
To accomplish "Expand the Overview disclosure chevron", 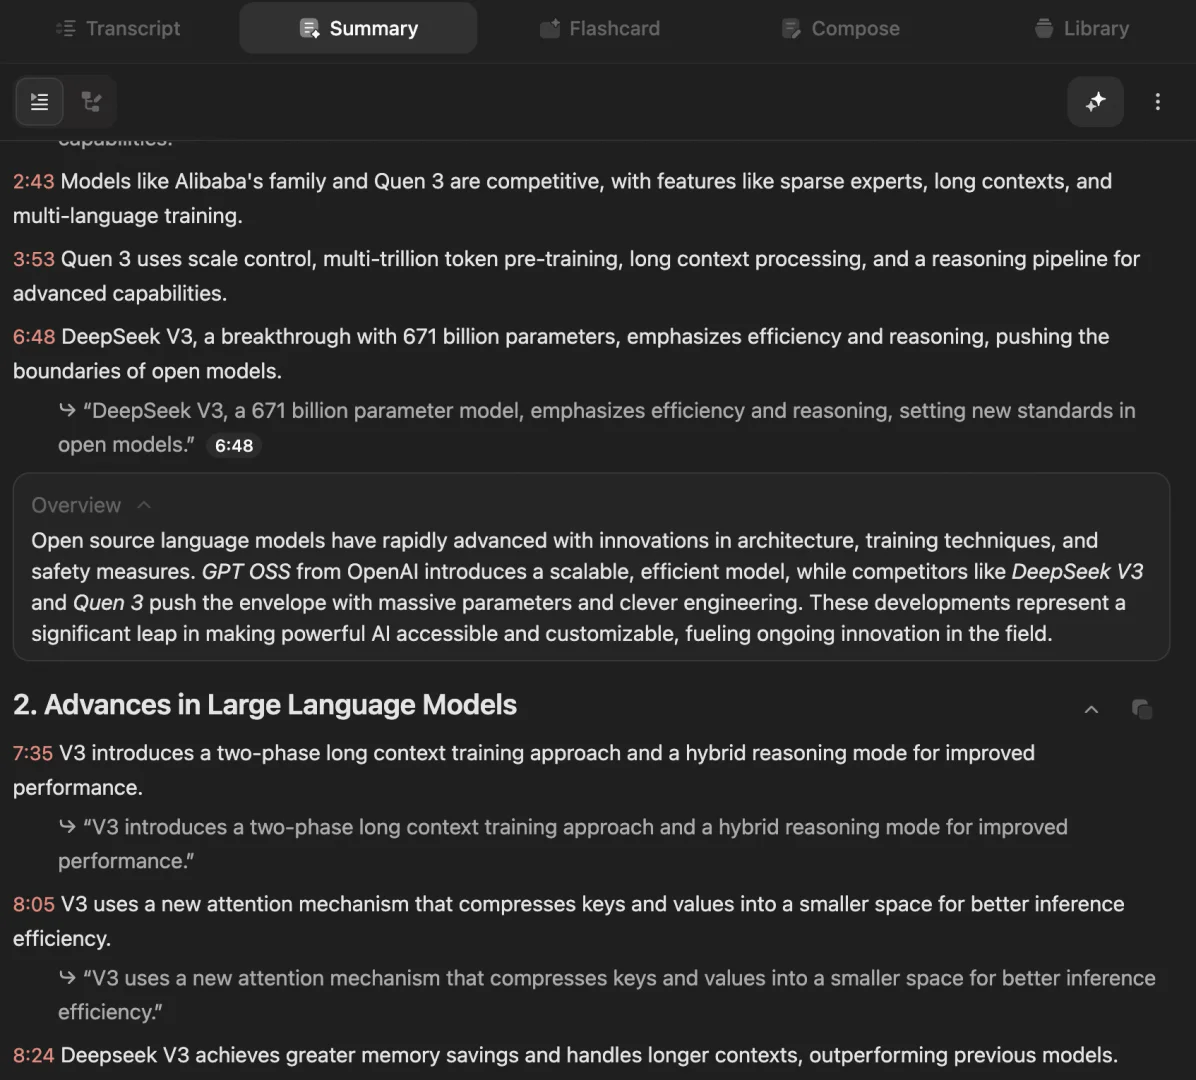I will tap(143, 505).
